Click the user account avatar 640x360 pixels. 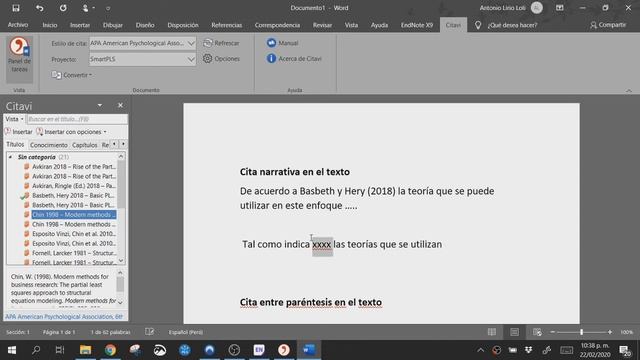(x=537, y=8)
